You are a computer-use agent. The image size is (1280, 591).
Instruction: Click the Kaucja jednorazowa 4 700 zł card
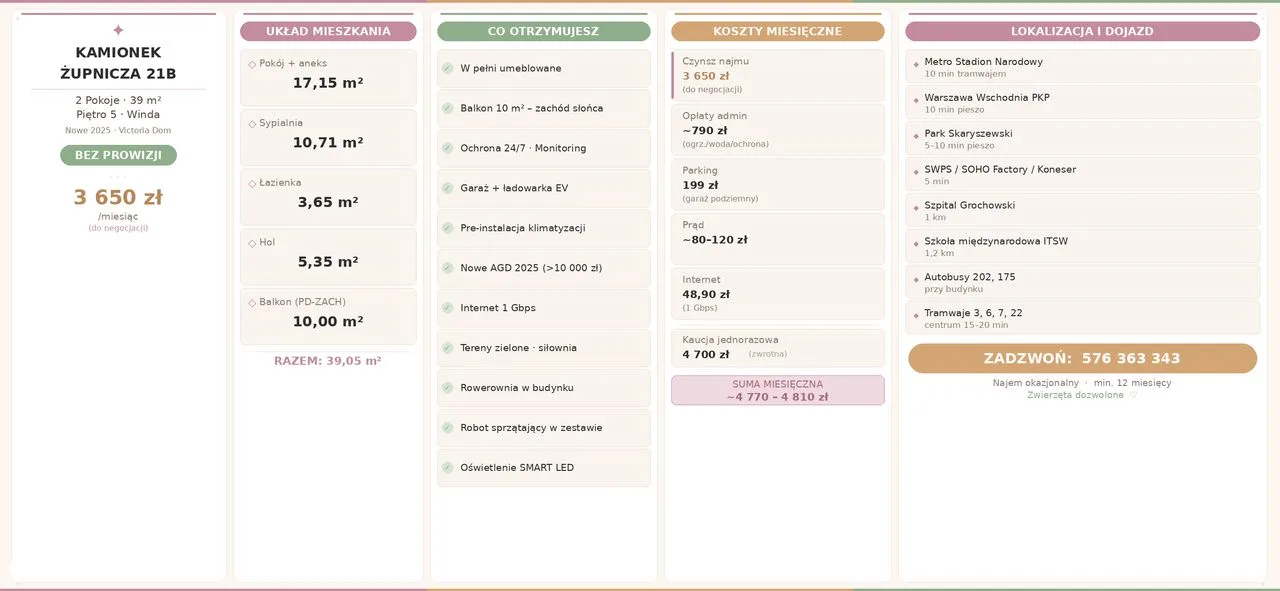pyautogui.click(x=778, y=348)
